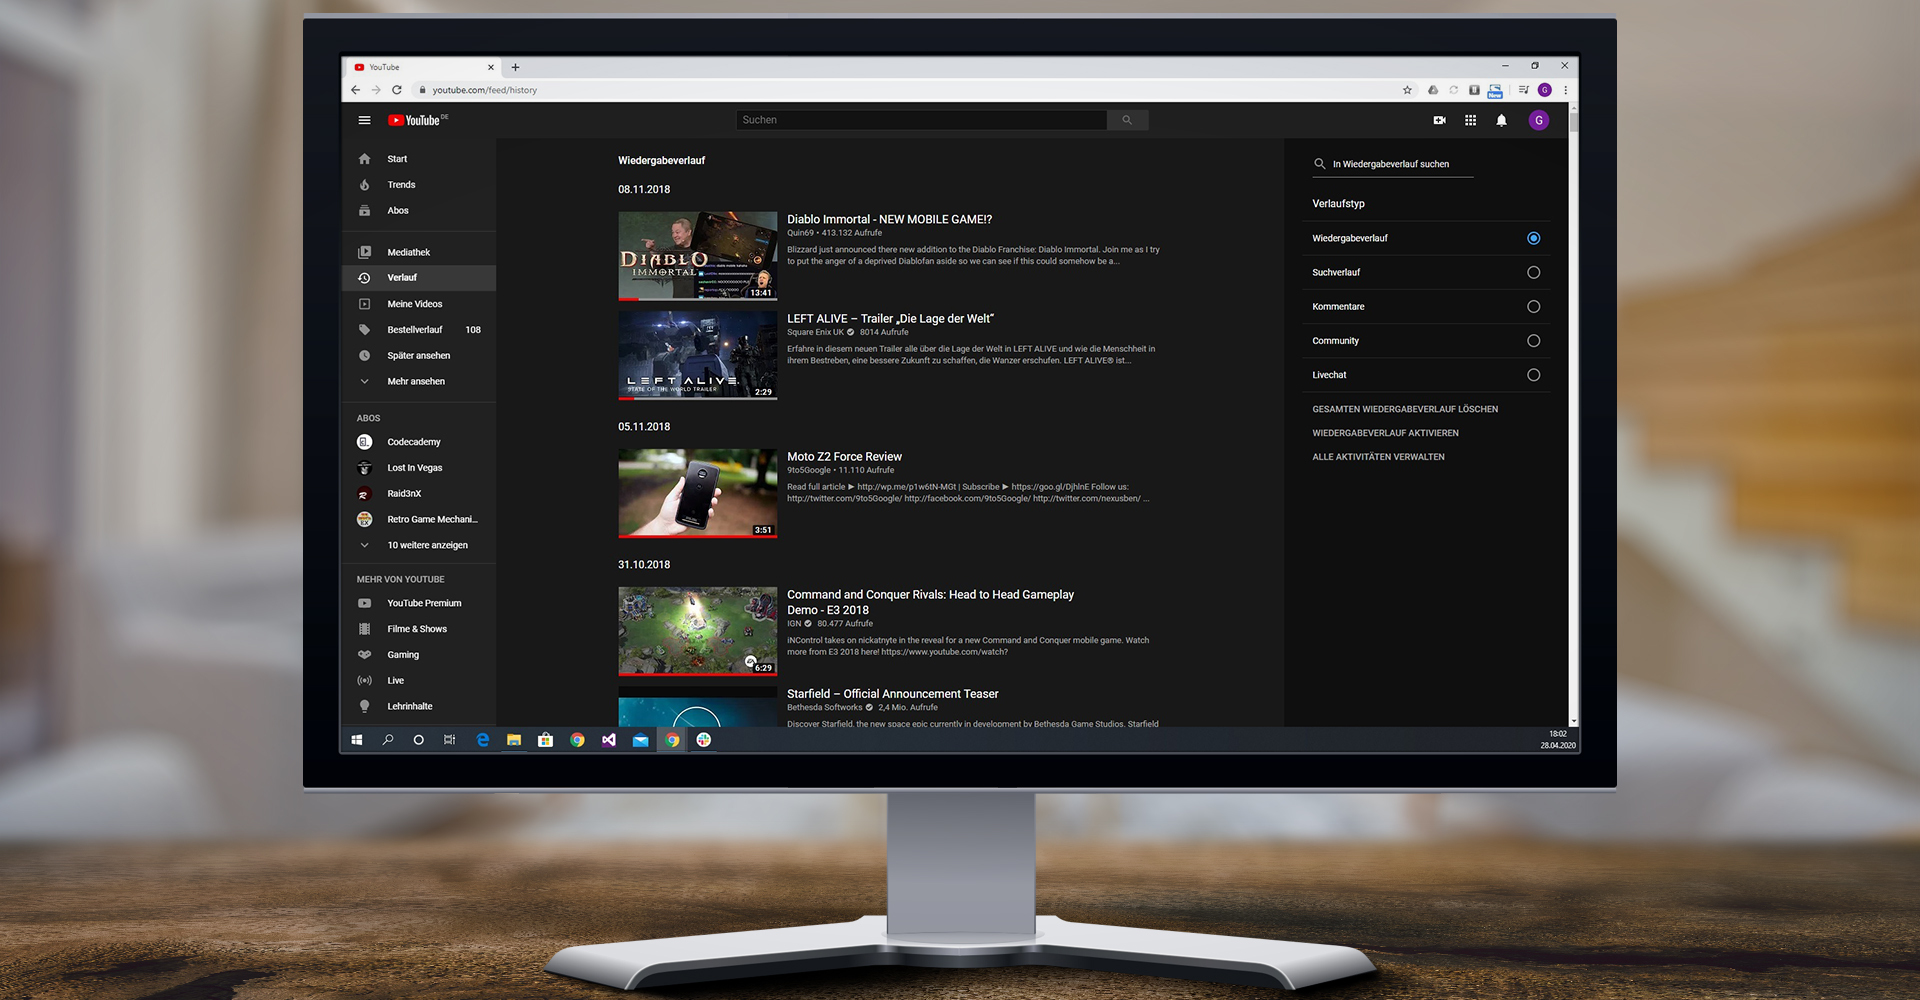Expand 10 weitere anzeigen subscriptions
This screenshot has width=1920, height=1000.
(419, 545)
